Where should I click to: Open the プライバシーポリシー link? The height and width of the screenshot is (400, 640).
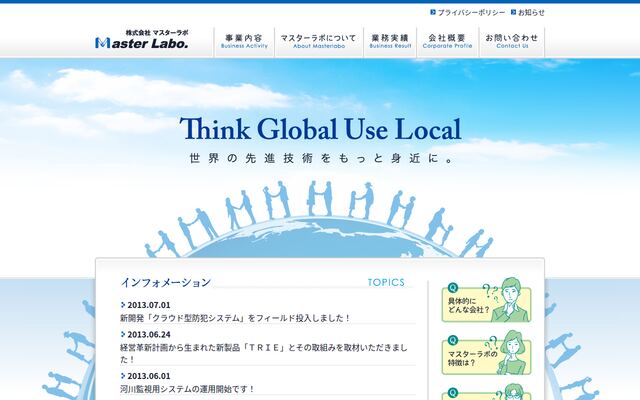coord(471,13)
